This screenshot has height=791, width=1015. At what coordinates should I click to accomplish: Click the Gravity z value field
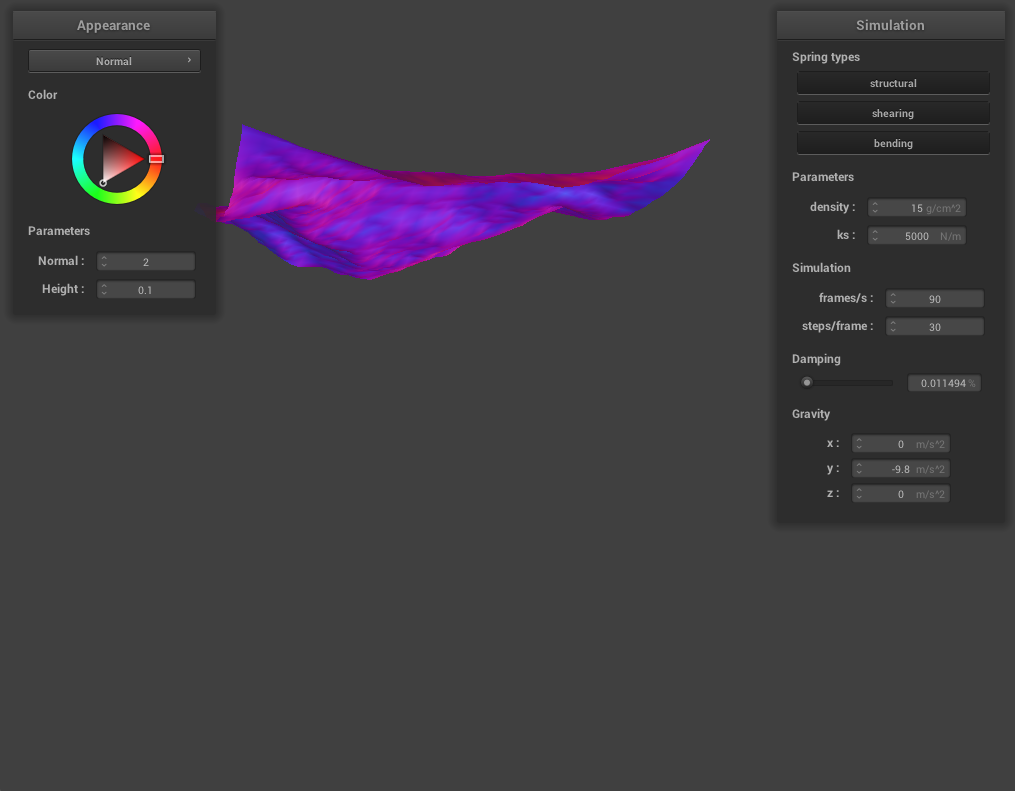pos(900,494)
